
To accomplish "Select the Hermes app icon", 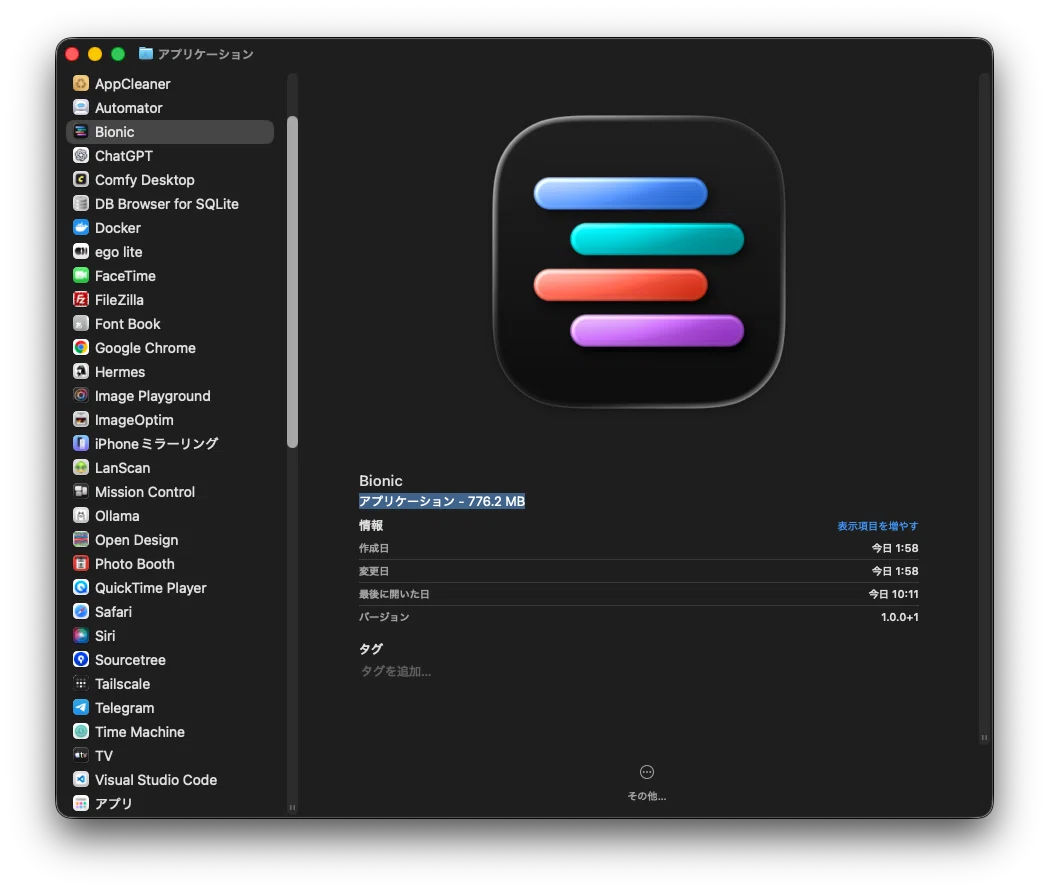I will pos(81,372).
